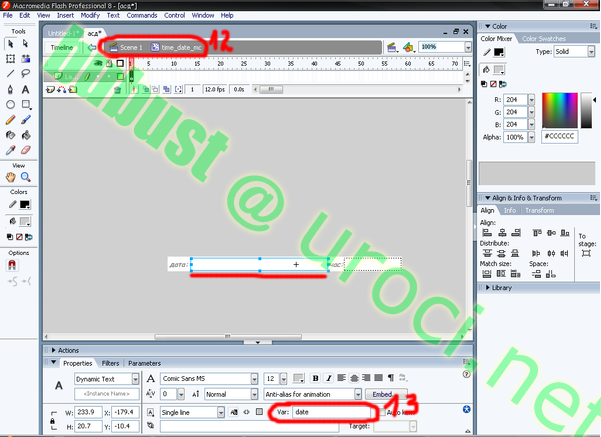
Task: Toggle Snap to Objects magnet option
Action: coord(12,265)
